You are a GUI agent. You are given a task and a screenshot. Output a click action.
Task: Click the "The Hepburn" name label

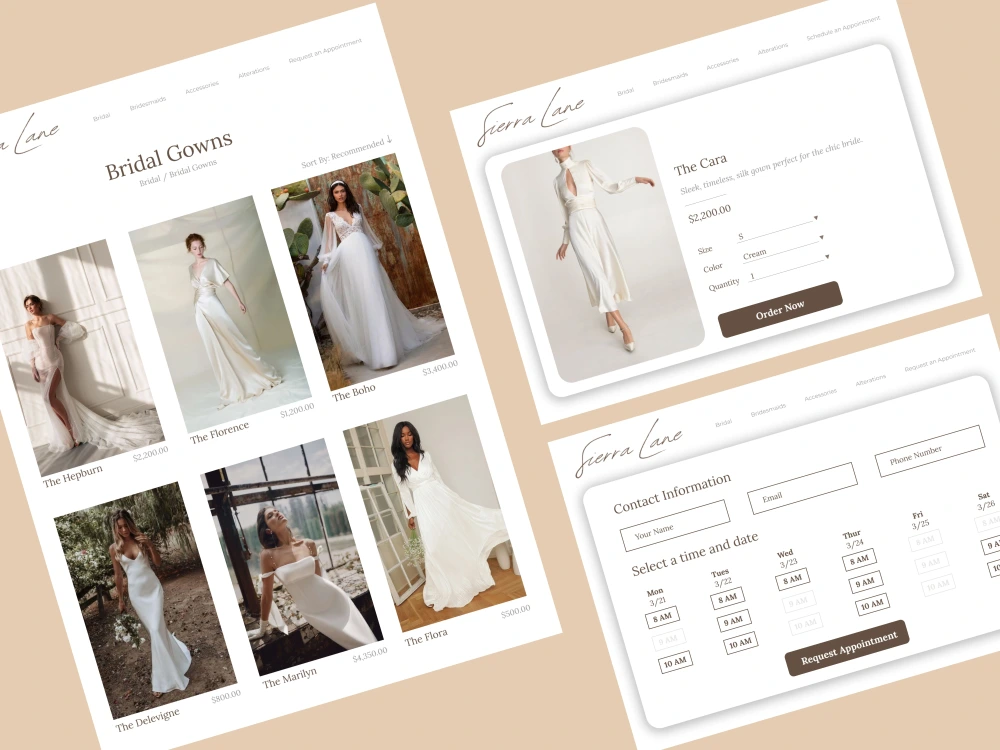click(x=73, y=476)
